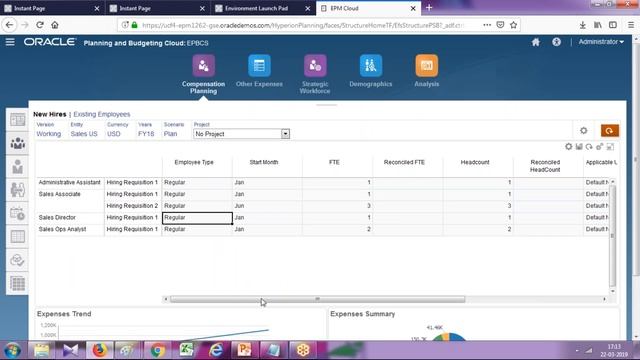Open Demographics card
This screenshot has height=360, width=640.
click(x=371, y=71)
